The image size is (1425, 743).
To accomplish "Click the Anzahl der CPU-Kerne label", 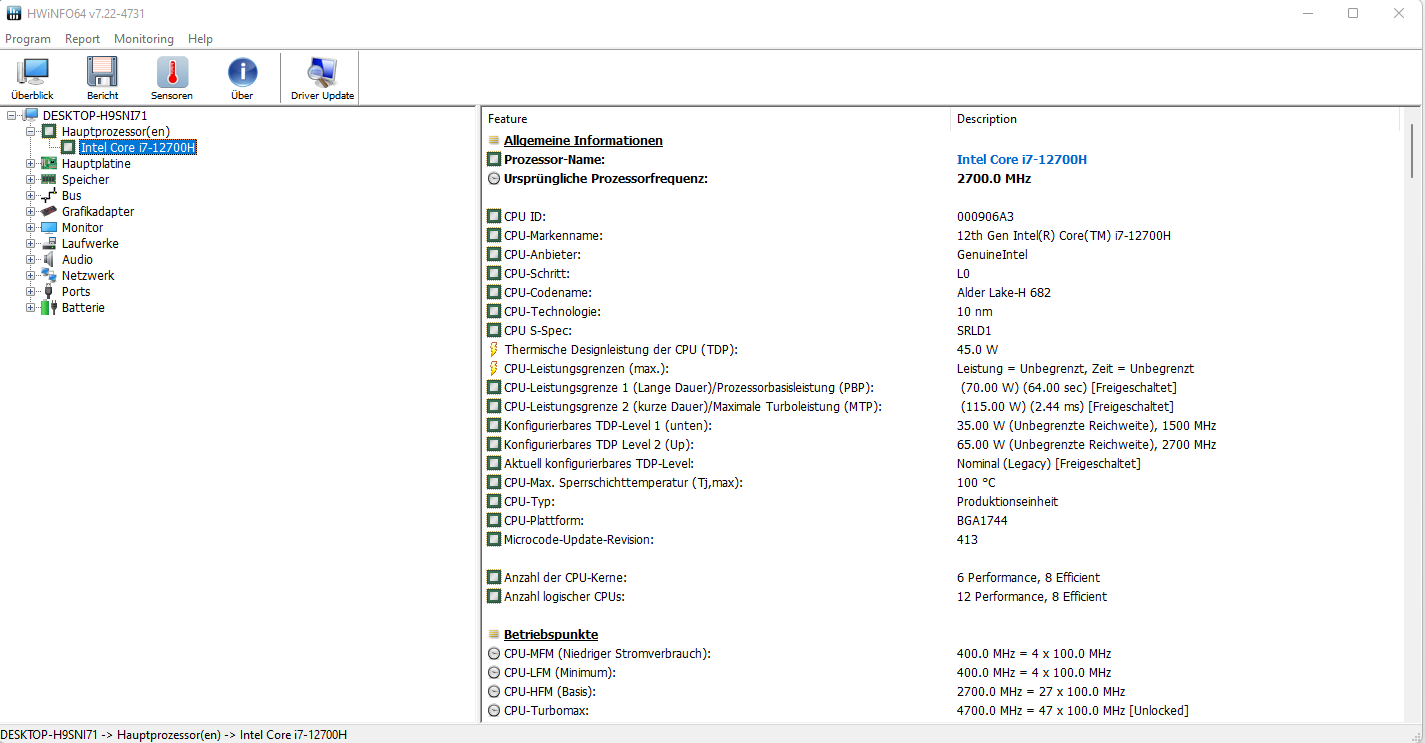I will pyautogui.click(x=565, y=578).
